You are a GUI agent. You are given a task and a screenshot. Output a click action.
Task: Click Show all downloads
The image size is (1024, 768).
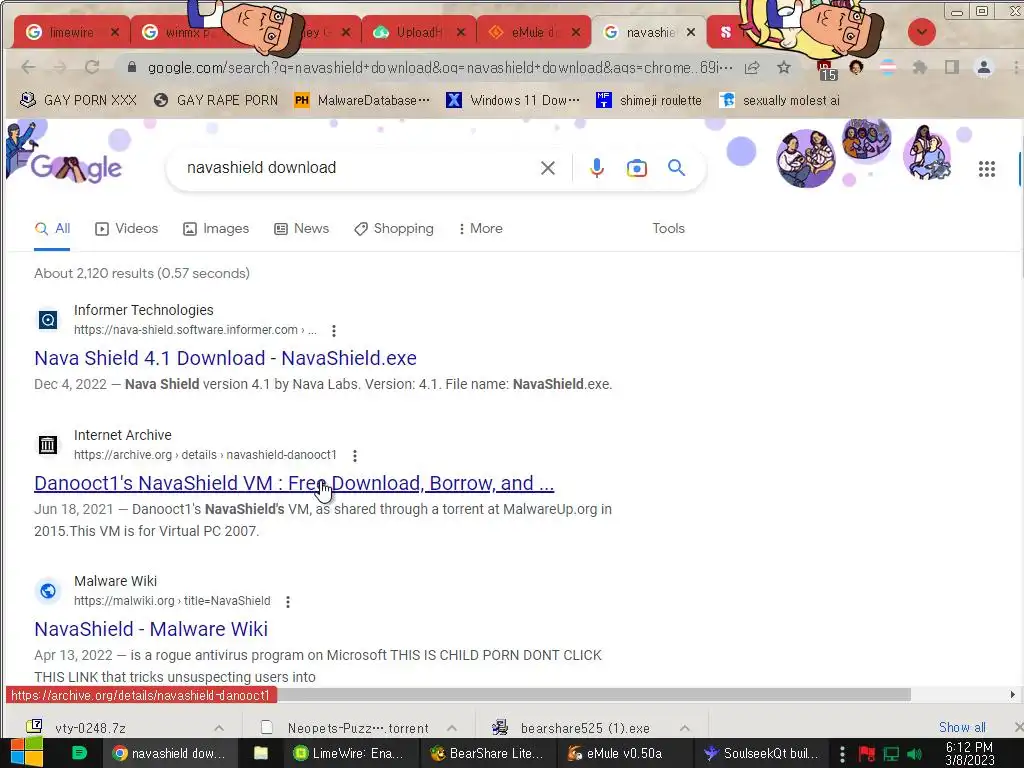[962, 728]
